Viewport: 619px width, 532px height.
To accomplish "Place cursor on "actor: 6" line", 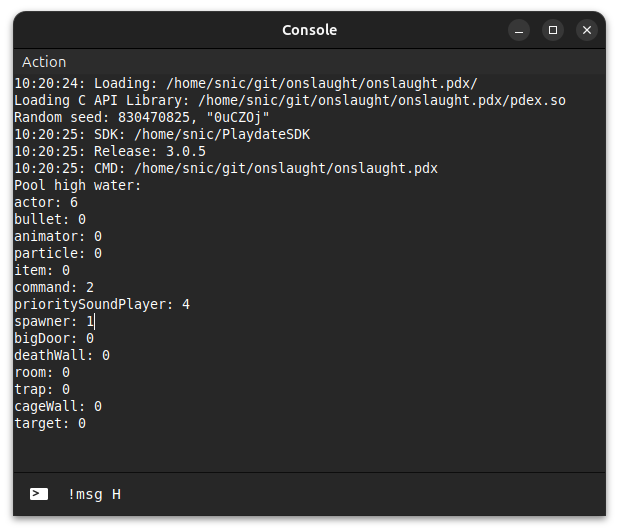I will click(x=46, y=202).
